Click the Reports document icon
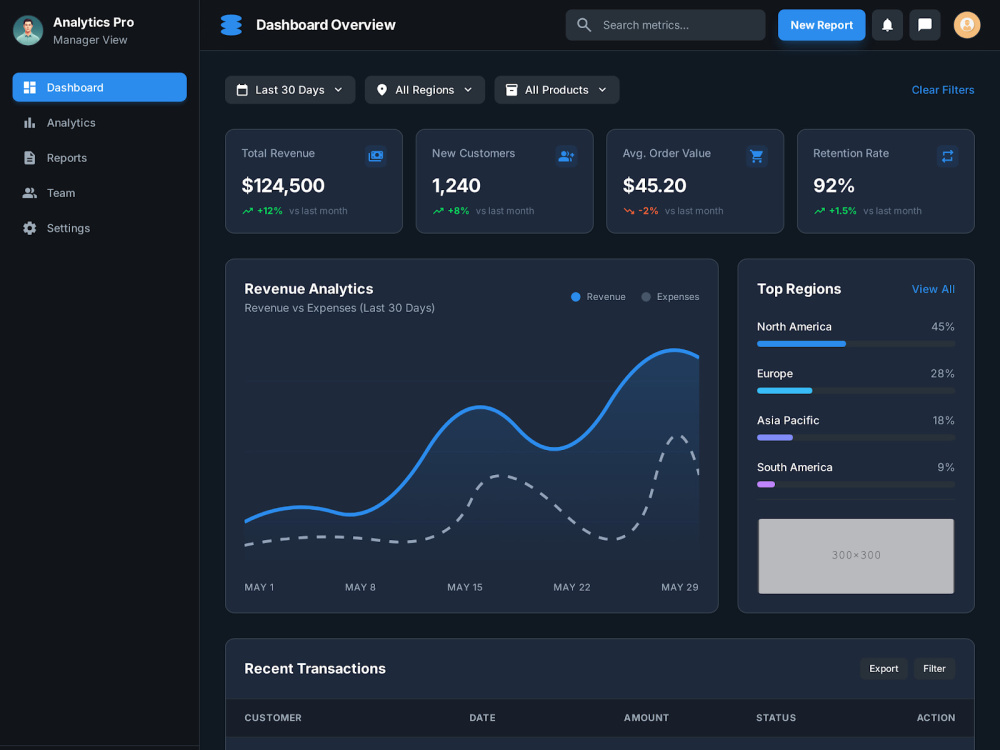The width and height of the screenshot is (1000, 750). pyautogui.click(x=29, y=158)
